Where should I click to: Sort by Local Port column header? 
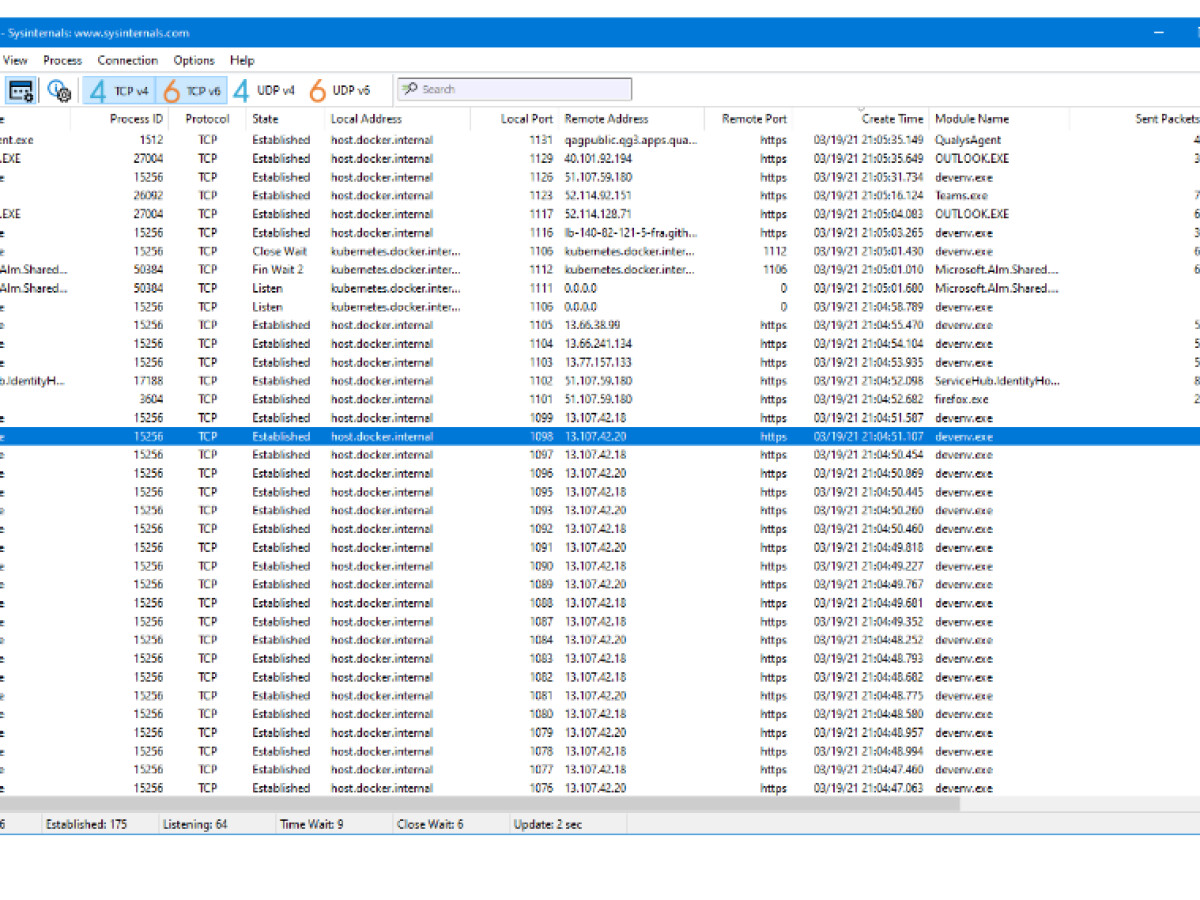click(x=526, y=119)
